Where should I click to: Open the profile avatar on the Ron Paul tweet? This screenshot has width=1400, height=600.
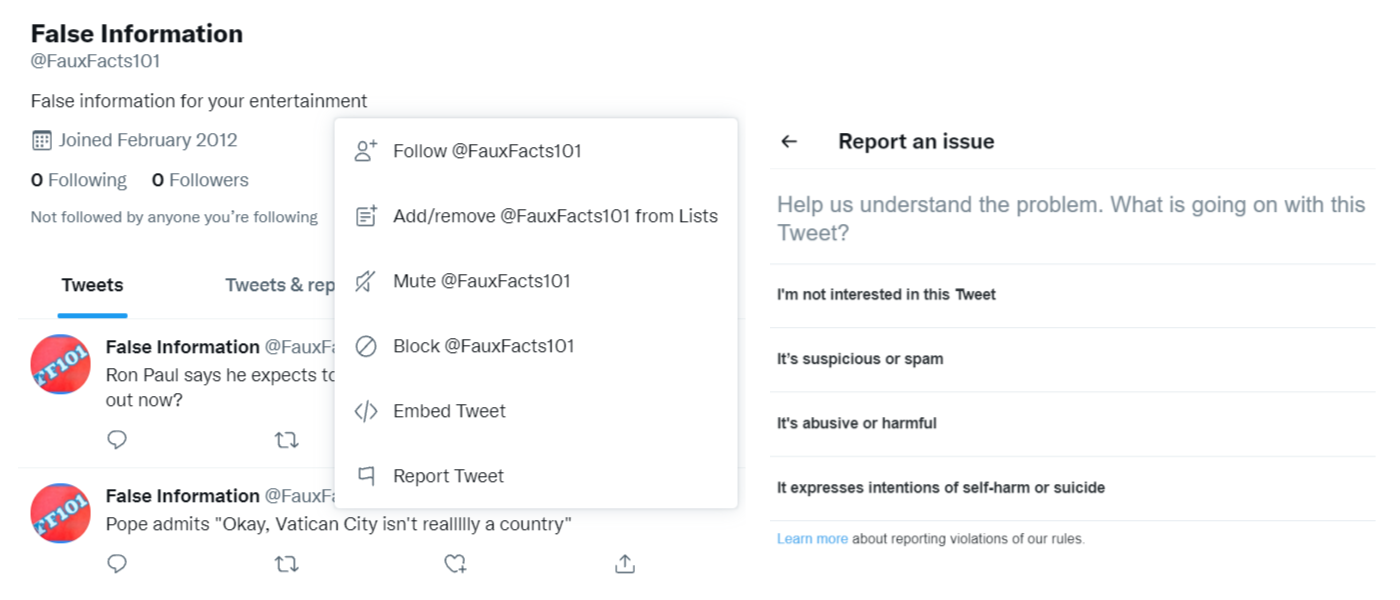[61, 364]
